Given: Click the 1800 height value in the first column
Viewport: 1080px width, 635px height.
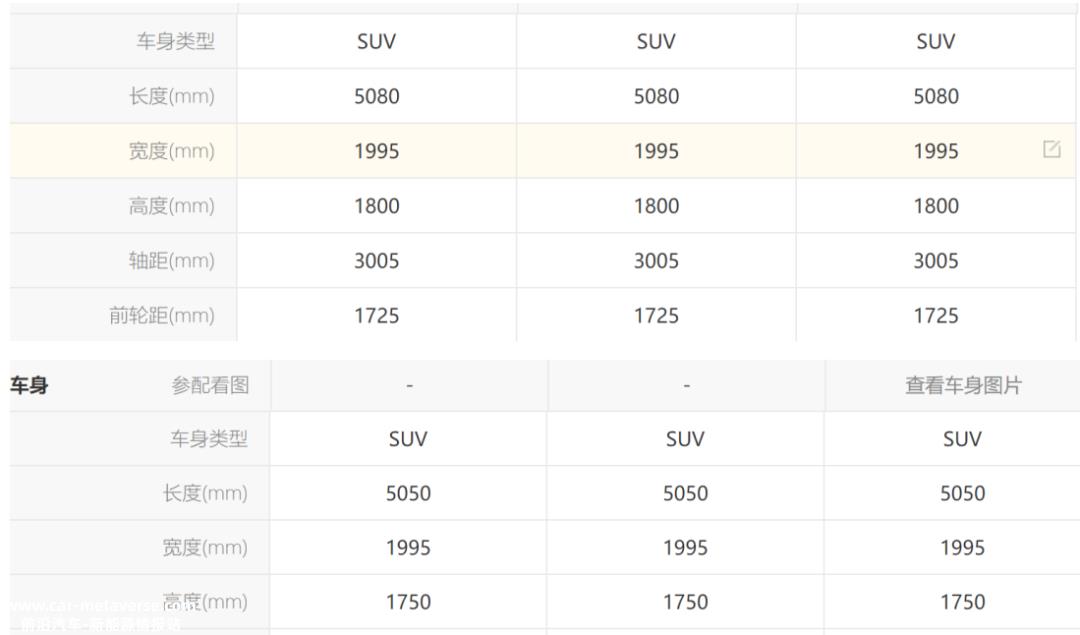Looking at the screenshot, I should click(377, 206).
